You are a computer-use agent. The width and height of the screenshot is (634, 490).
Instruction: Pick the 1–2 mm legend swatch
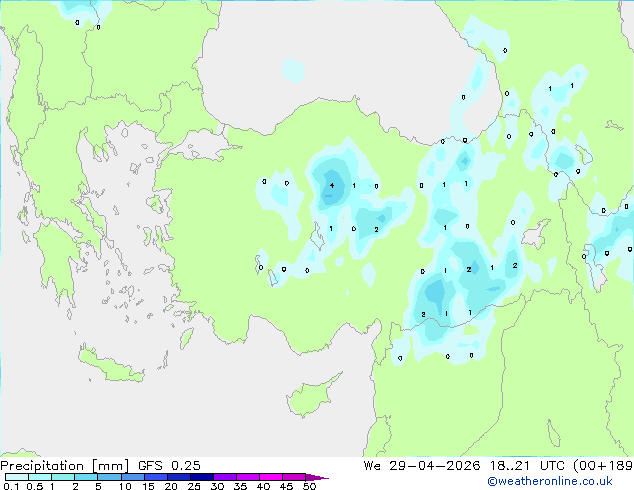tap(63, 477)
